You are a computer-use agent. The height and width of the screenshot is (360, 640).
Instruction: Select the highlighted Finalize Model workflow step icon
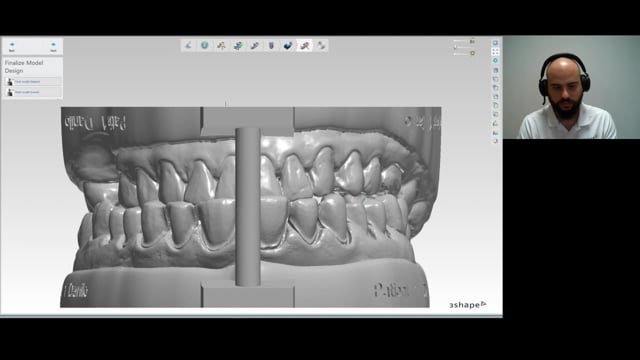(304, 45)
